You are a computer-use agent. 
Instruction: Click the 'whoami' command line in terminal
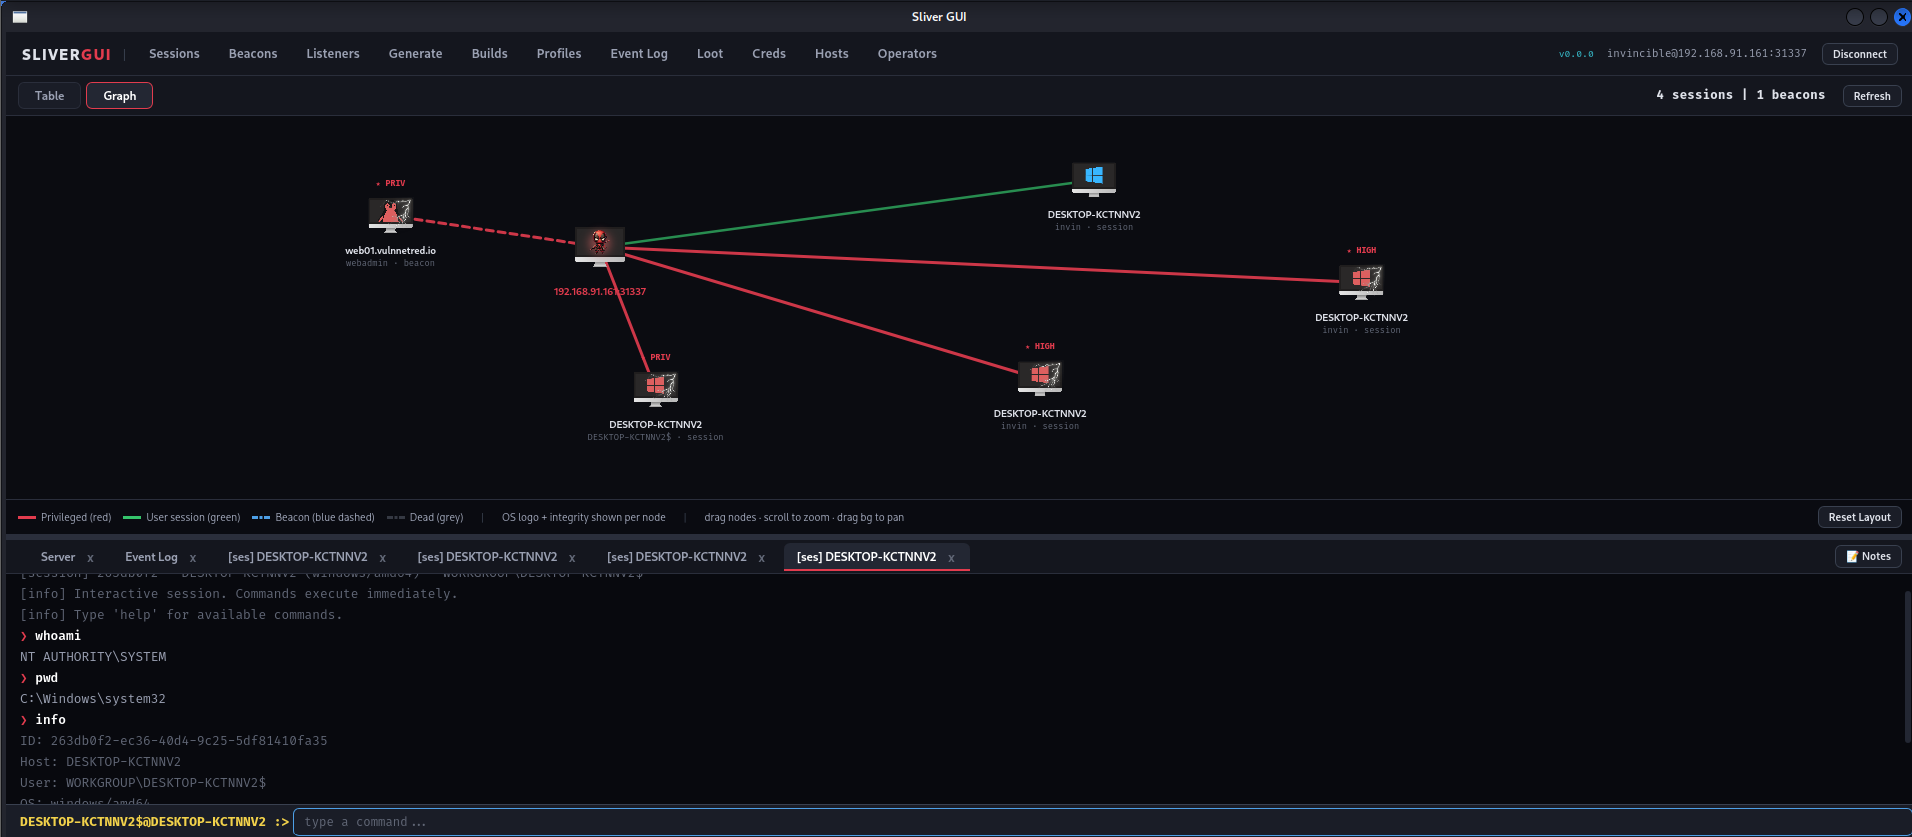[x=58, y=636]
